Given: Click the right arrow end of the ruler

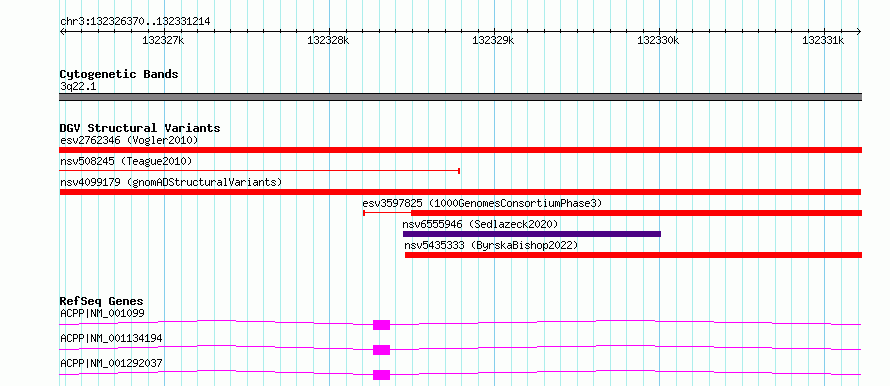Looking at the screenshot, I should click(x=859, y=31).
